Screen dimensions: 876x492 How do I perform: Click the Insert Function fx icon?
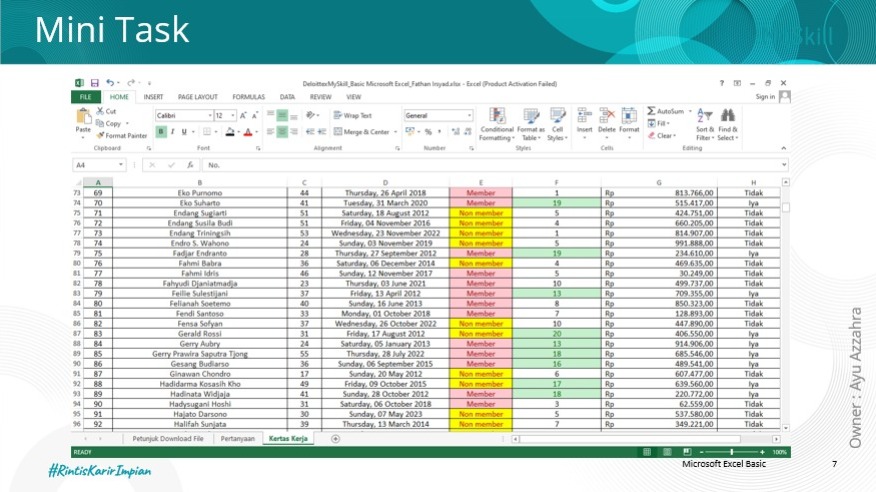pos(190,165)
